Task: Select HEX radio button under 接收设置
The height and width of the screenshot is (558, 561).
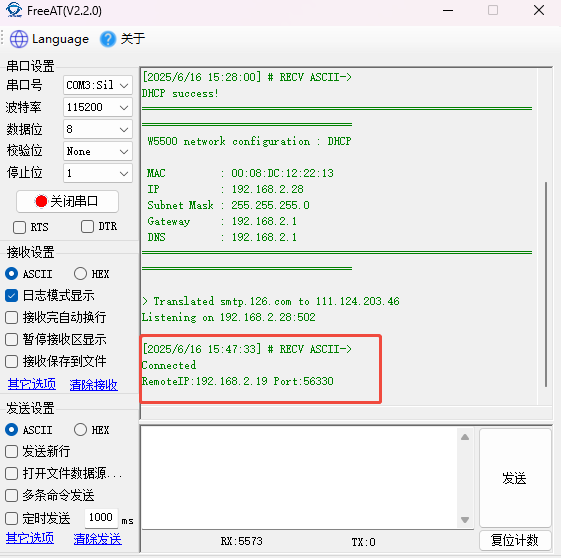Action: [x=80, y=274]
